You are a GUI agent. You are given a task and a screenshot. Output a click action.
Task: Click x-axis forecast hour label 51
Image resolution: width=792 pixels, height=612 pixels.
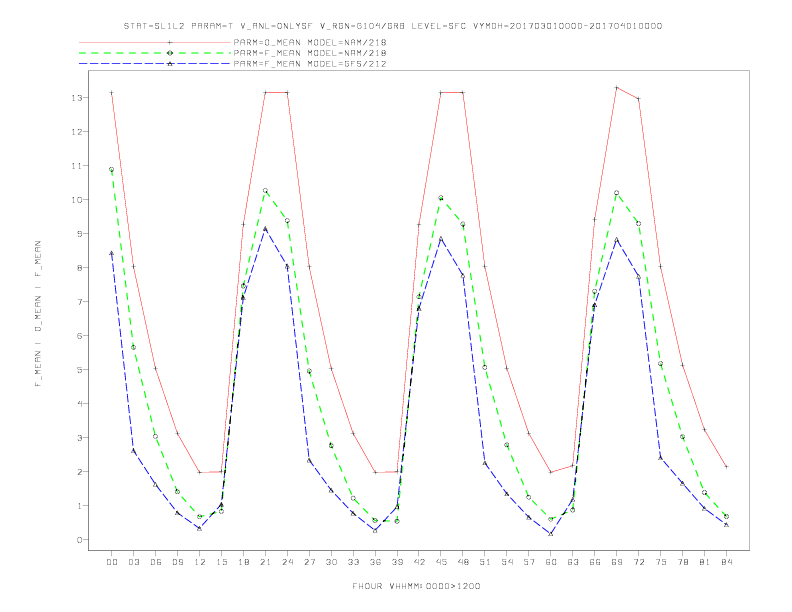(x=485, y=562)
